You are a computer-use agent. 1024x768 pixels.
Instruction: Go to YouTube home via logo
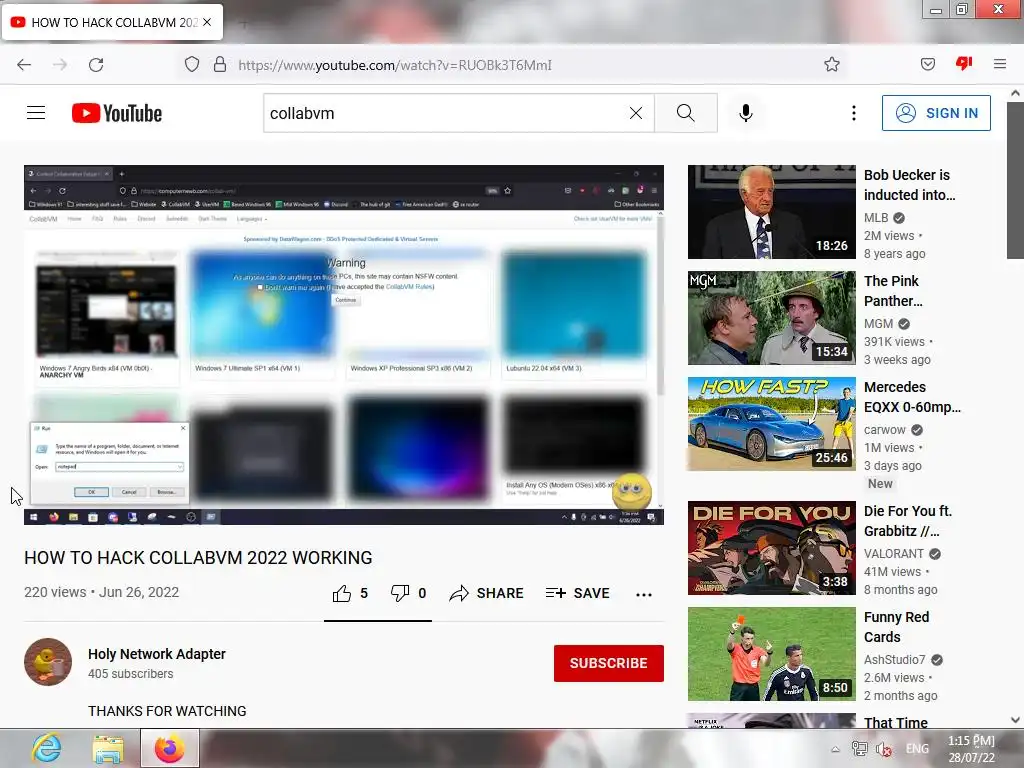click(117, 113)
